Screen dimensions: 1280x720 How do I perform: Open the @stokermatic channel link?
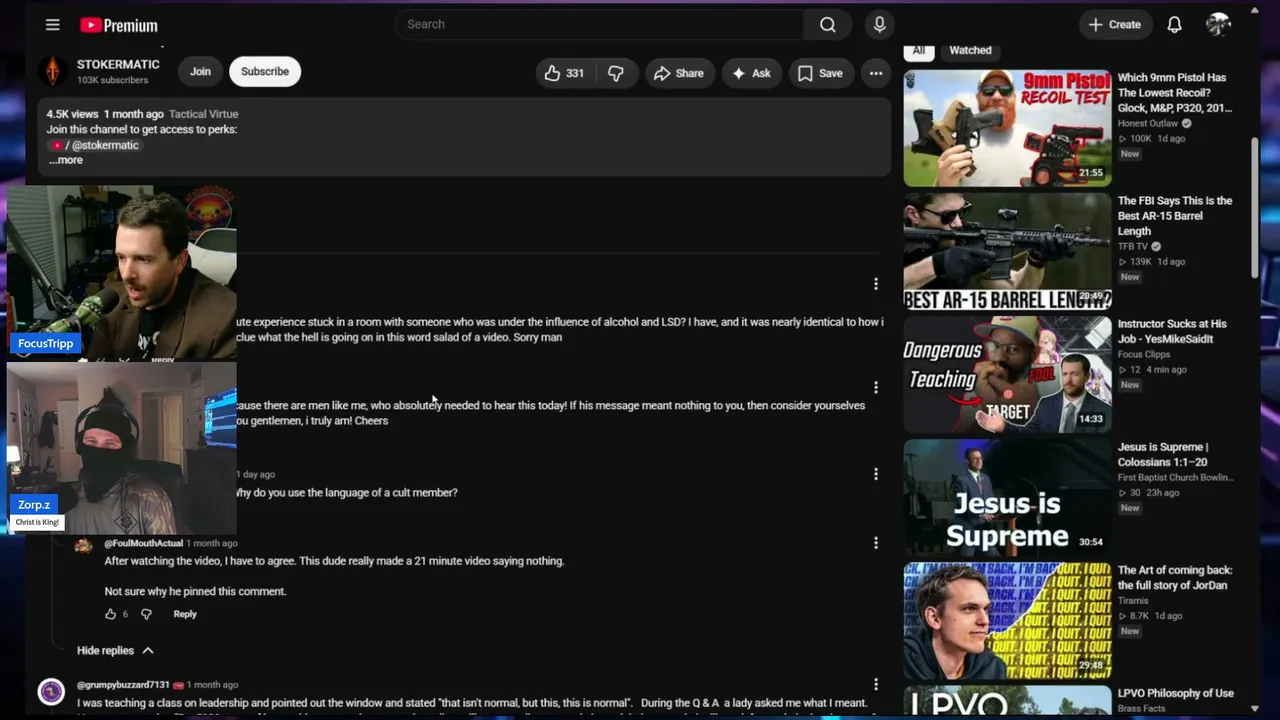coord(95,145)
